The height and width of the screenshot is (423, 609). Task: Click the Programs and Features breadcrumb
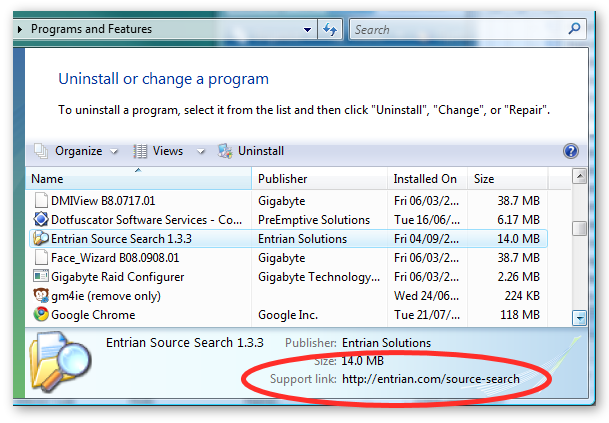coord(91,29)
